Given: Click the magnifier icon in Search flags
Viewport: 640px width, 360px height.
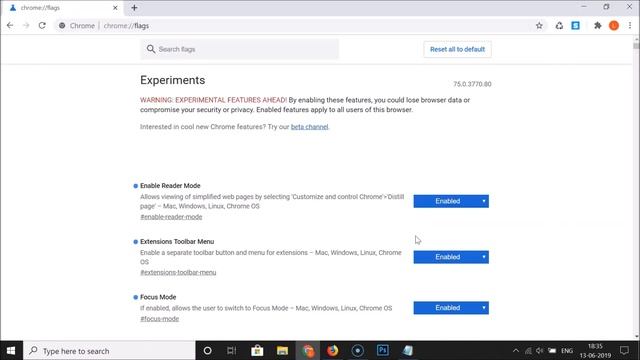Looking at the screenshot, I should (151, 49).
